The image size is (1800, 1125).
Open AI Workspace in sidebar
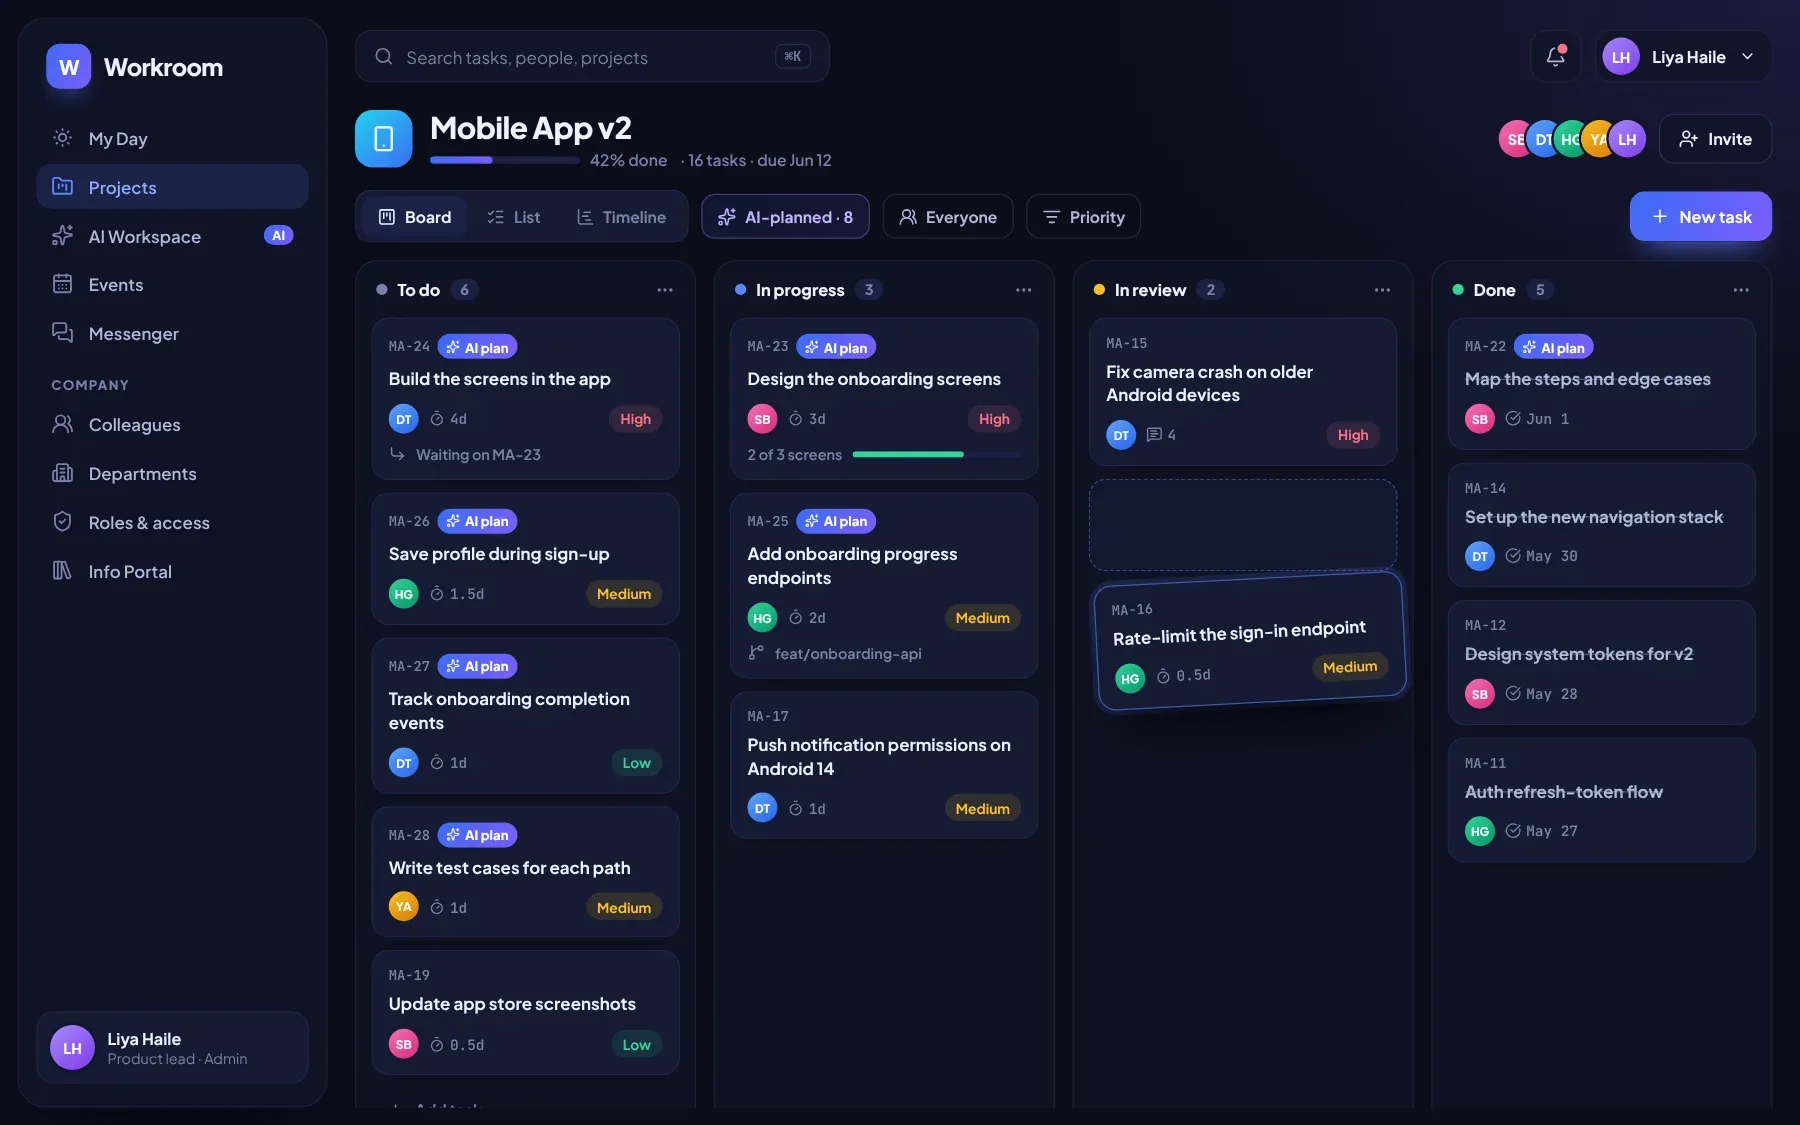[x=172, y=236]
